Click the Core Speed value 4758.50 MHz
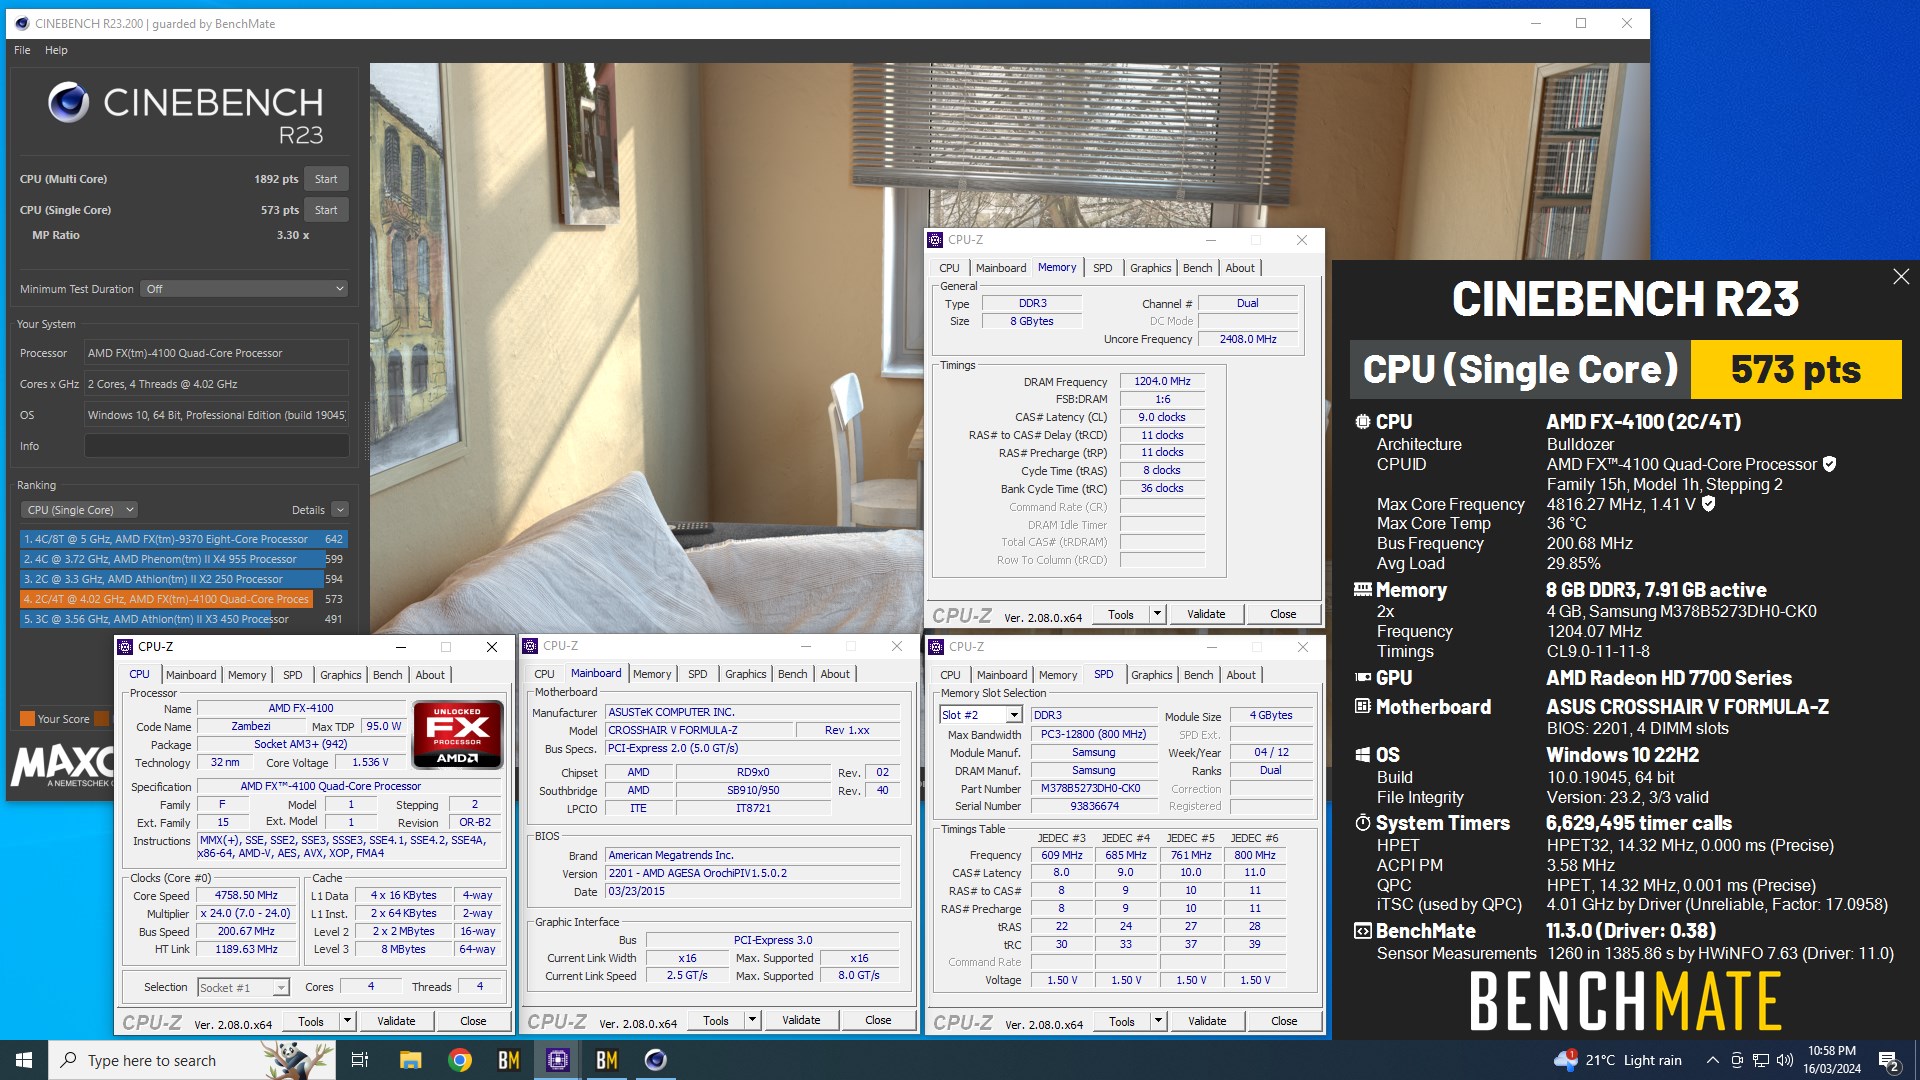Screen dimensions: 1920x1080 coord(246,896)
